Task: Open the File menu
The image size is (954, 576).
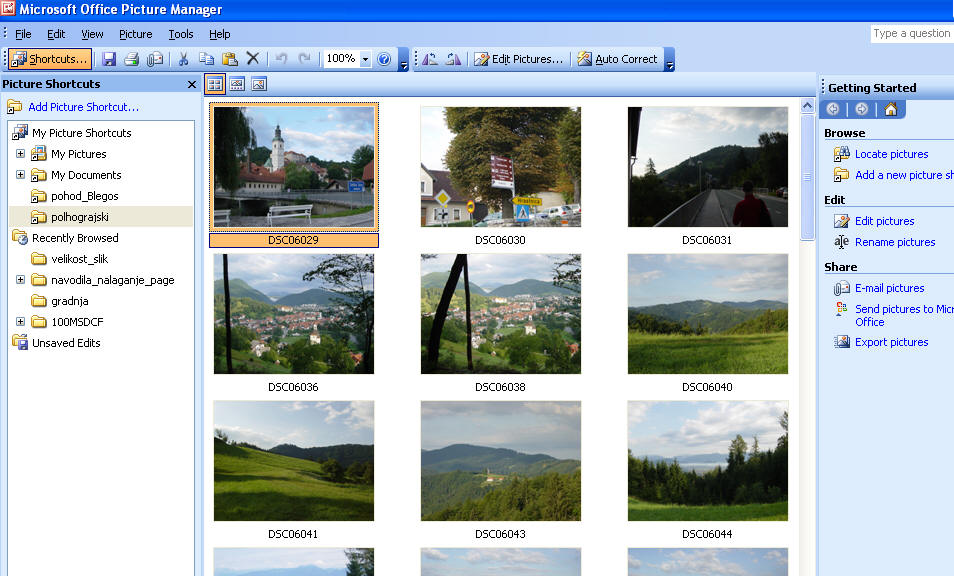Action: point(23,34)
